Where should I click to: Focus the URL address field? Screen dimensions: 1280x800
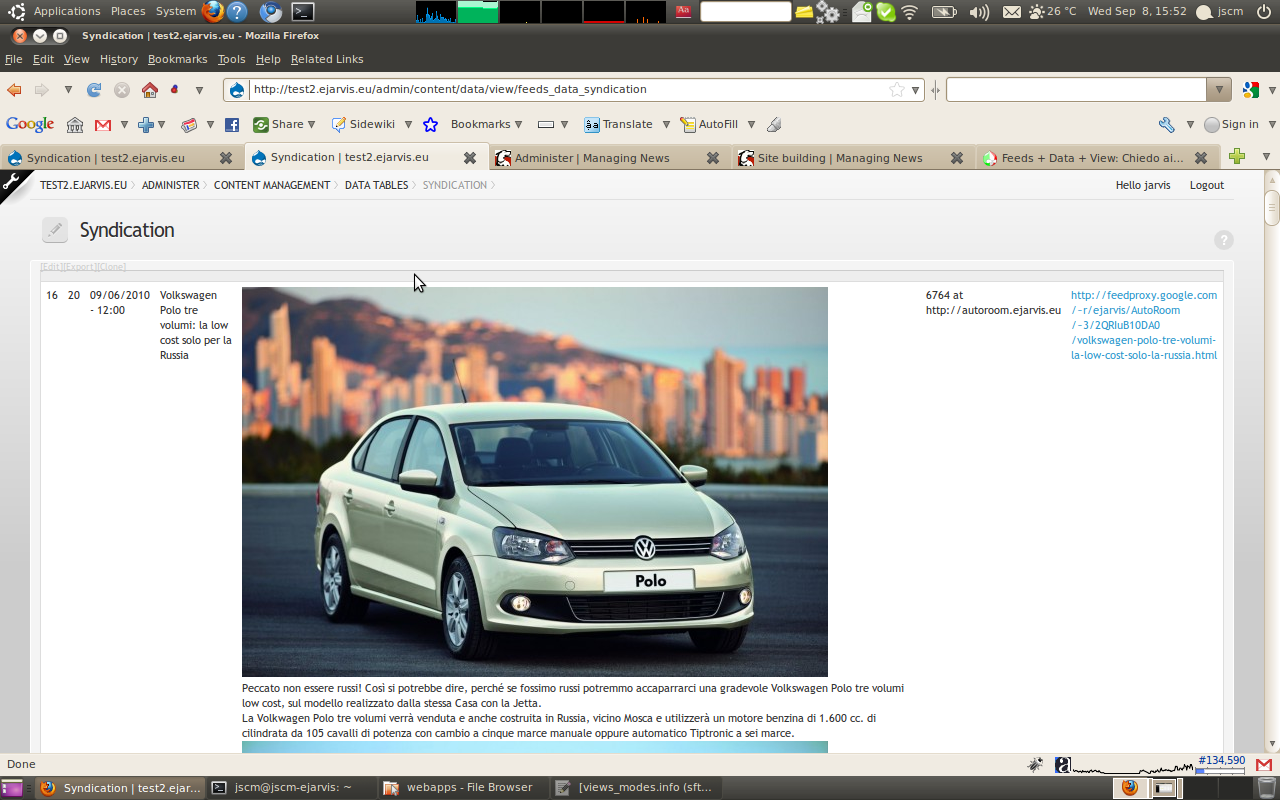pyautogui.click(x=567, y=90)
